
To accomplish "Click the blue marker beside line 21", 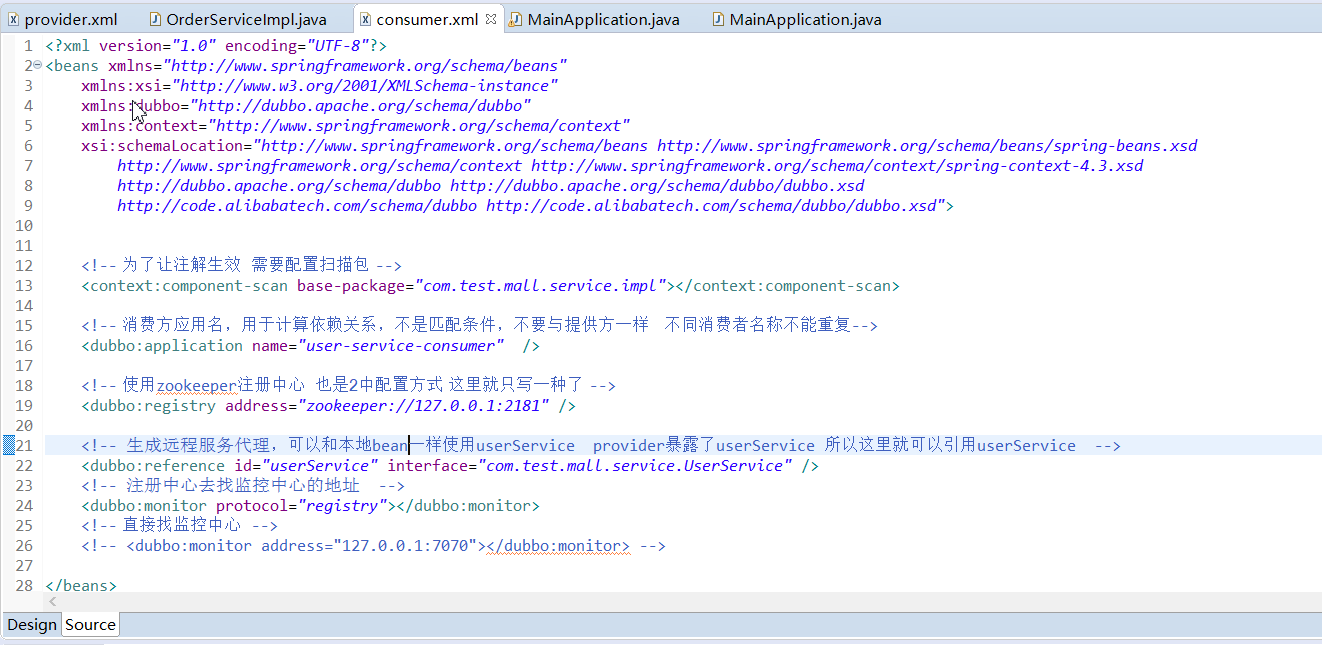I will coord(9,446).
